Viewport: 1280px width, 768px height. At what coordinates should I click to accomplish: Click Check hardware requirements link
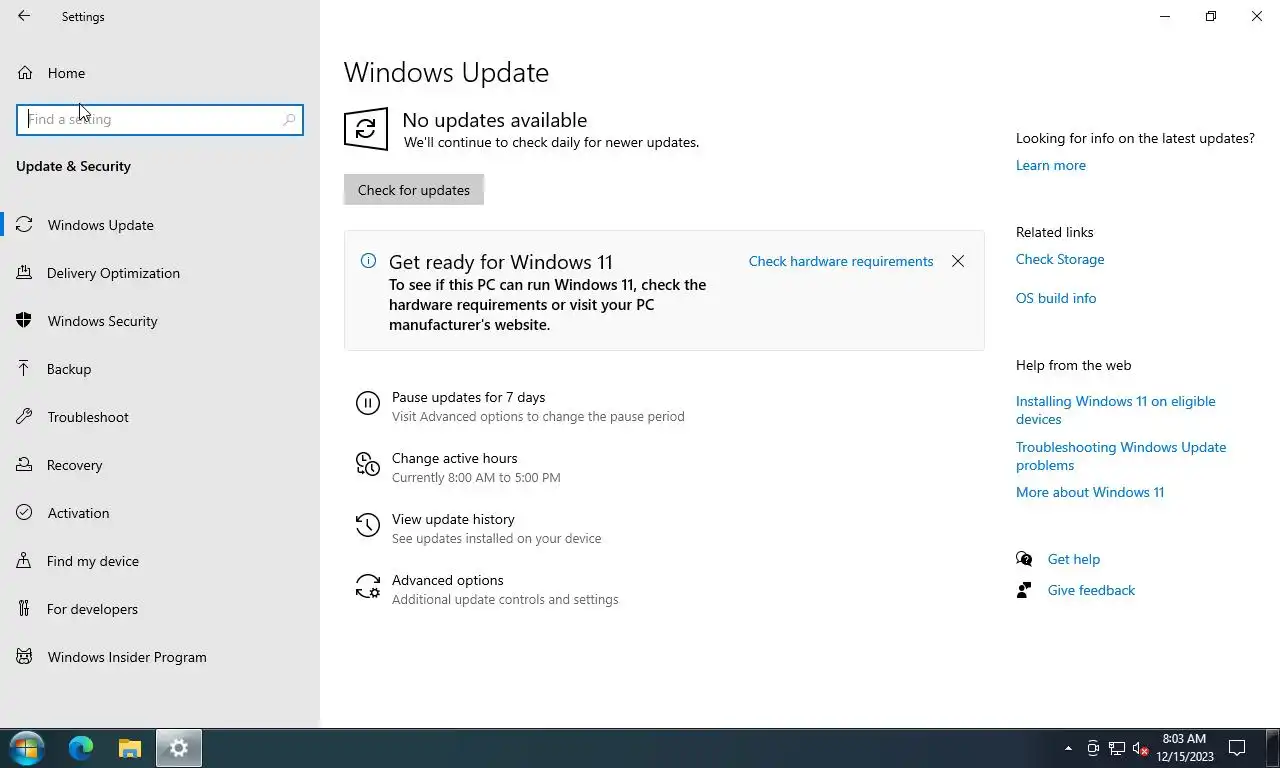841,261
